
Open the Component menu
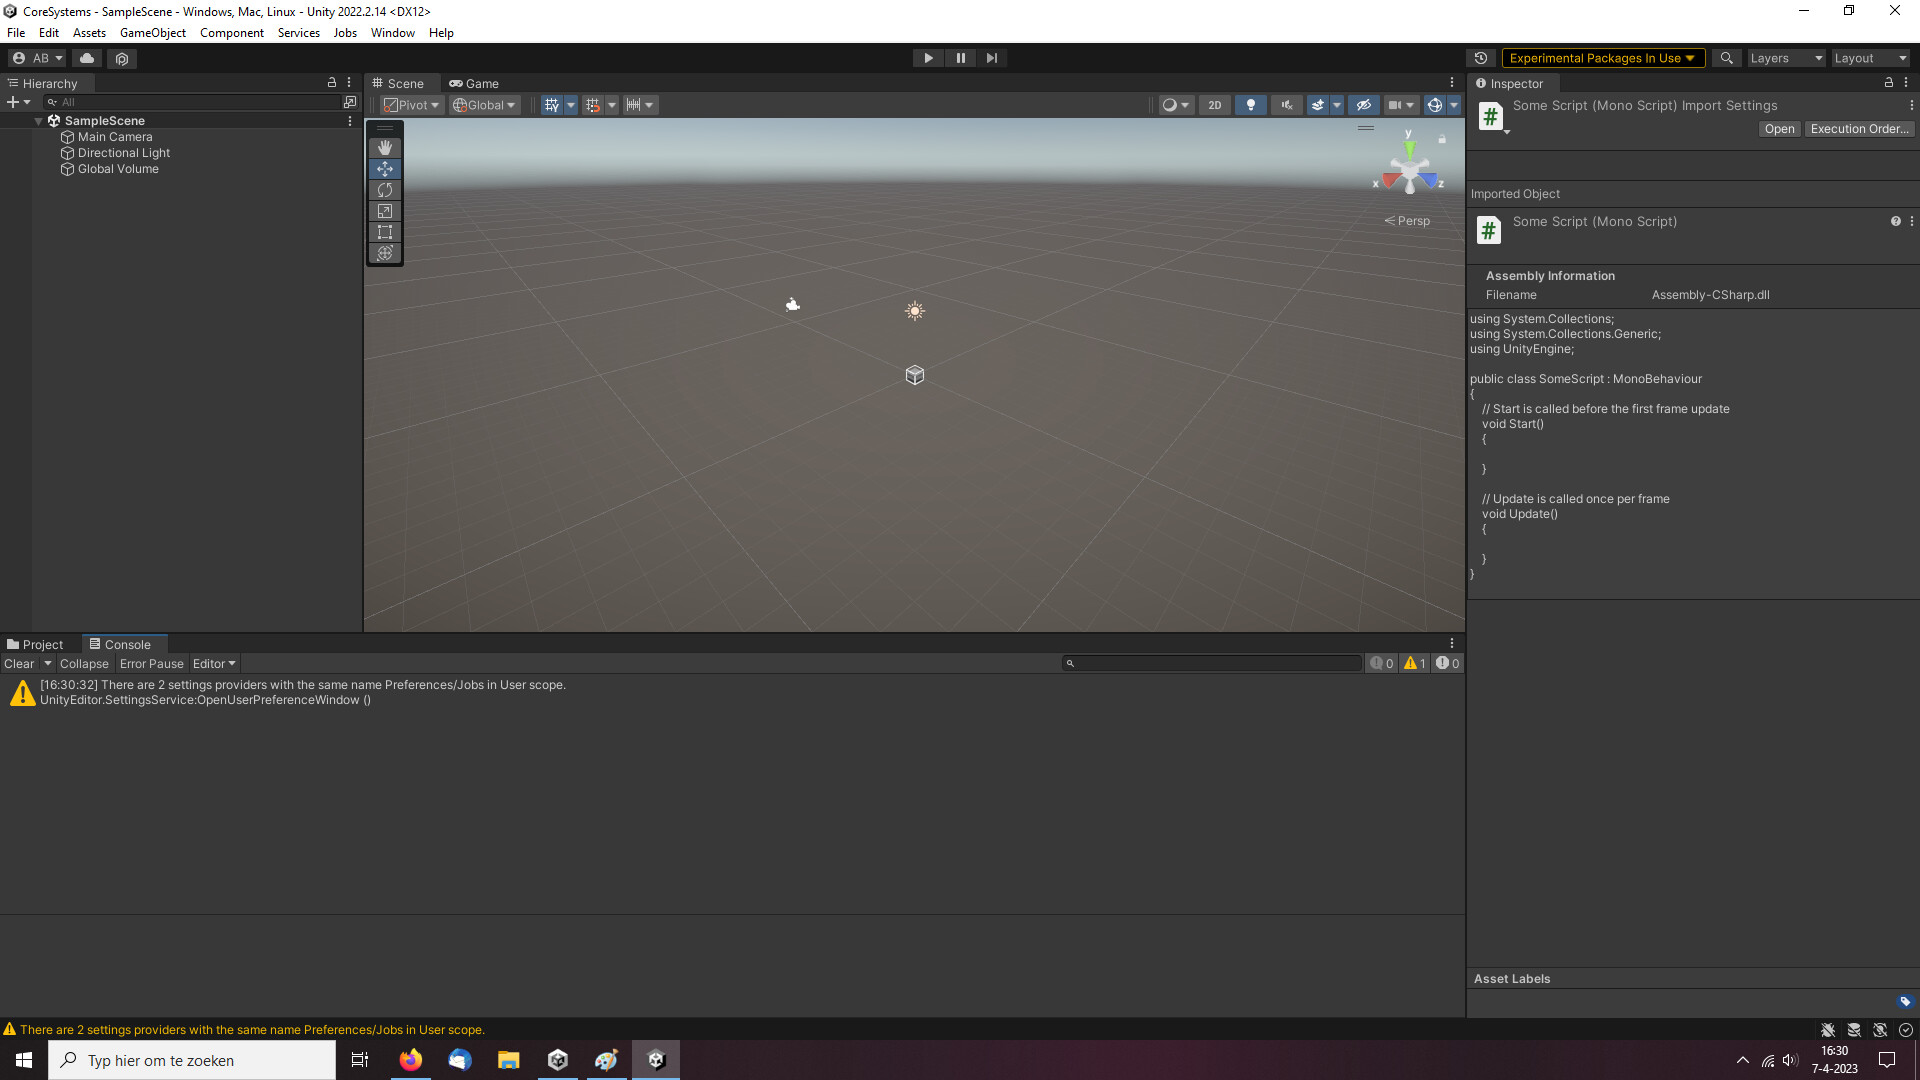[x=232, y=33]
